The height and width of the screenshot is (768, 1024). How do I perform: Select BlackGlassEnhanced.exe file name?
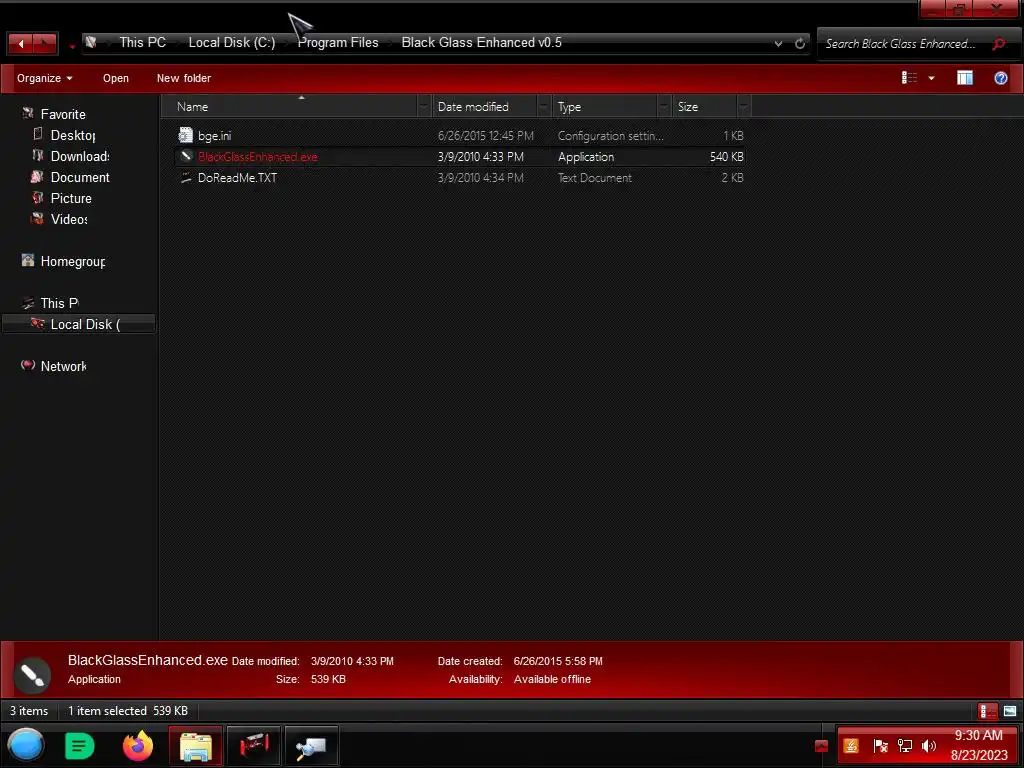click(x=257, y=157)
